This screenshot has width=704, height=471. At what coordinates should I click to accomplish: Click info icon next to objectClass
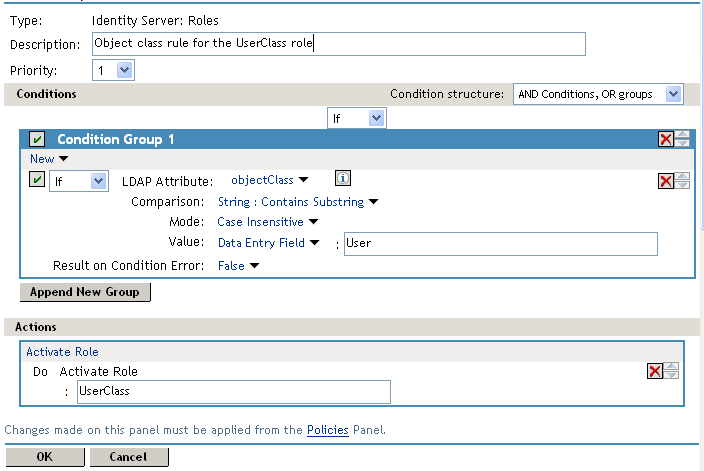(341, 179)
